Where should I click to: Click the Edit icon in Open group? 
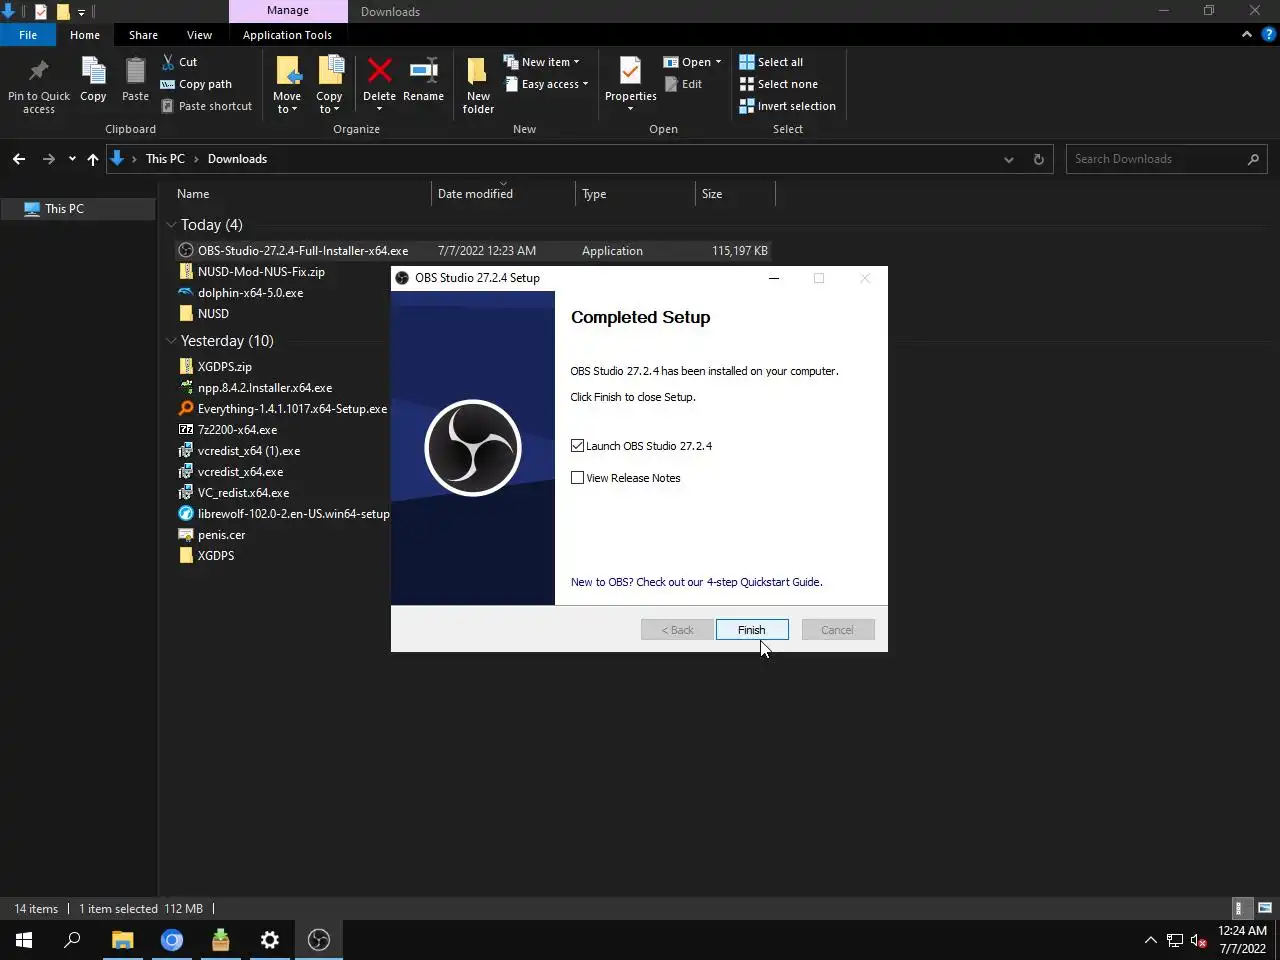(x=671, y=84)
